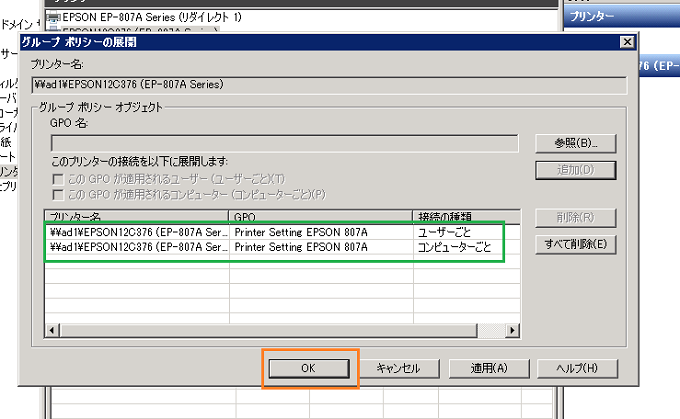Click the すべて削除(E) button

coord(575,244)
